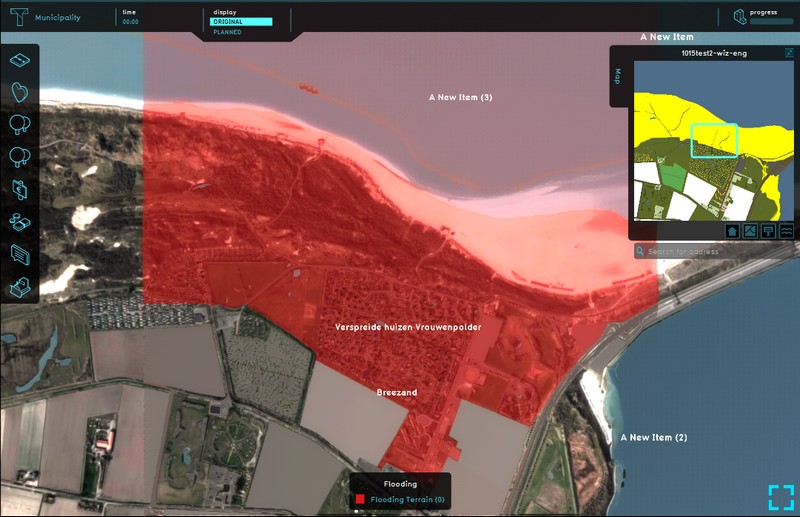Collapse the minimap using the Map tab
The width and height of the screenshot is (800, 517).
click(x=618, y=77)
